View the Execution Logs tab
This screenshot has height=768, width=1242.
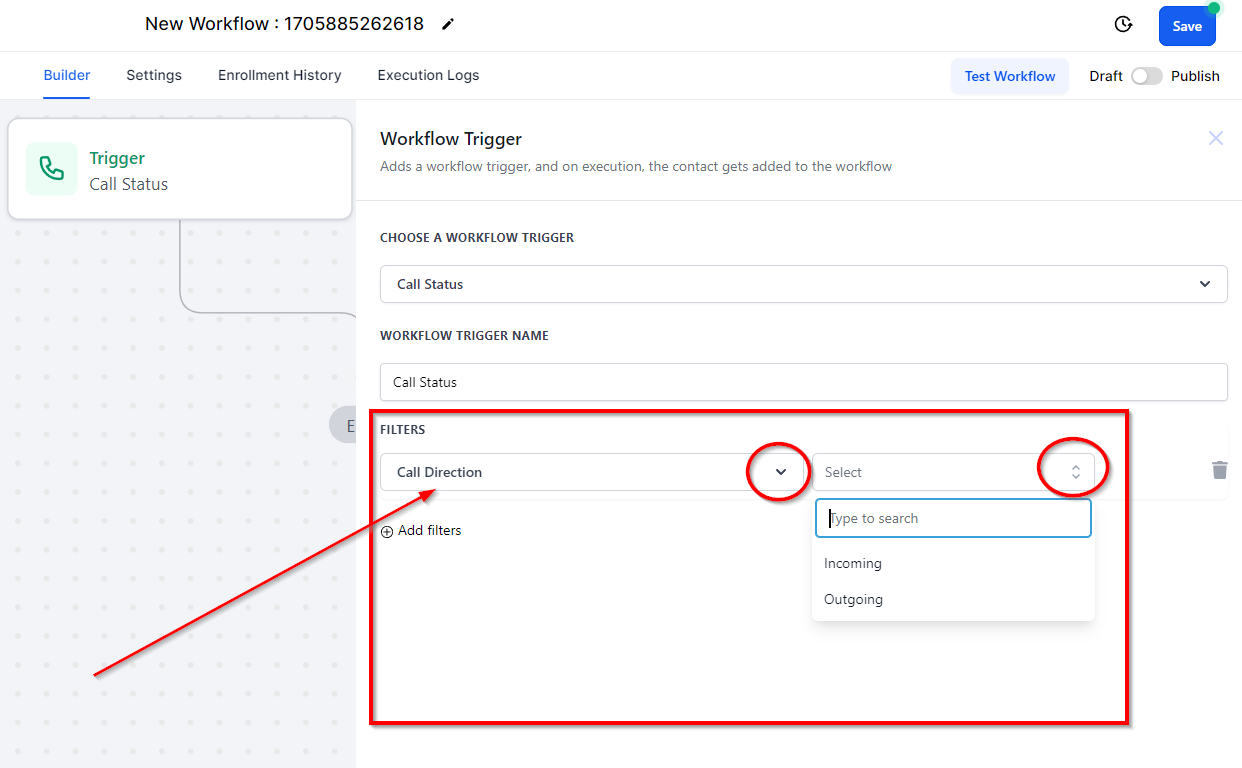(428, 75)
